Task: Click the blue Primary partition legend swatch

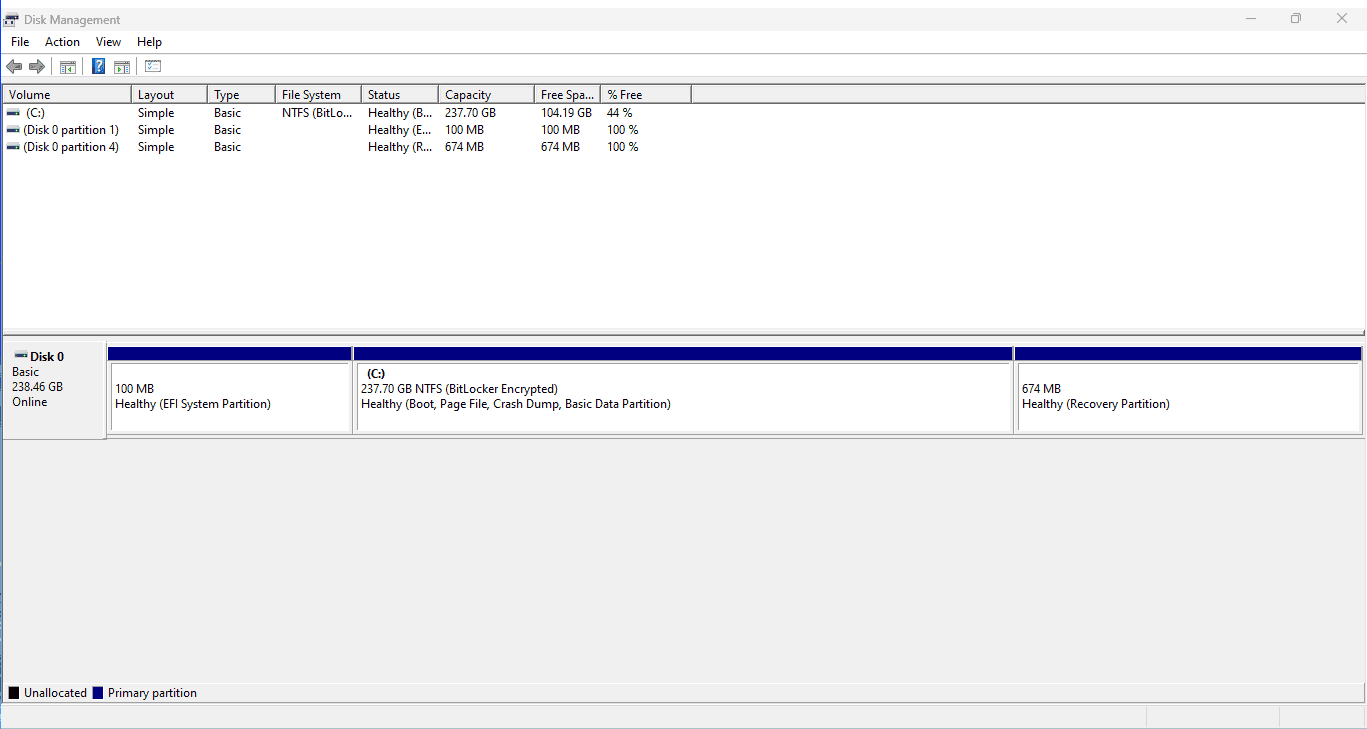Action: pyautogui.click(x=98, y=693)
